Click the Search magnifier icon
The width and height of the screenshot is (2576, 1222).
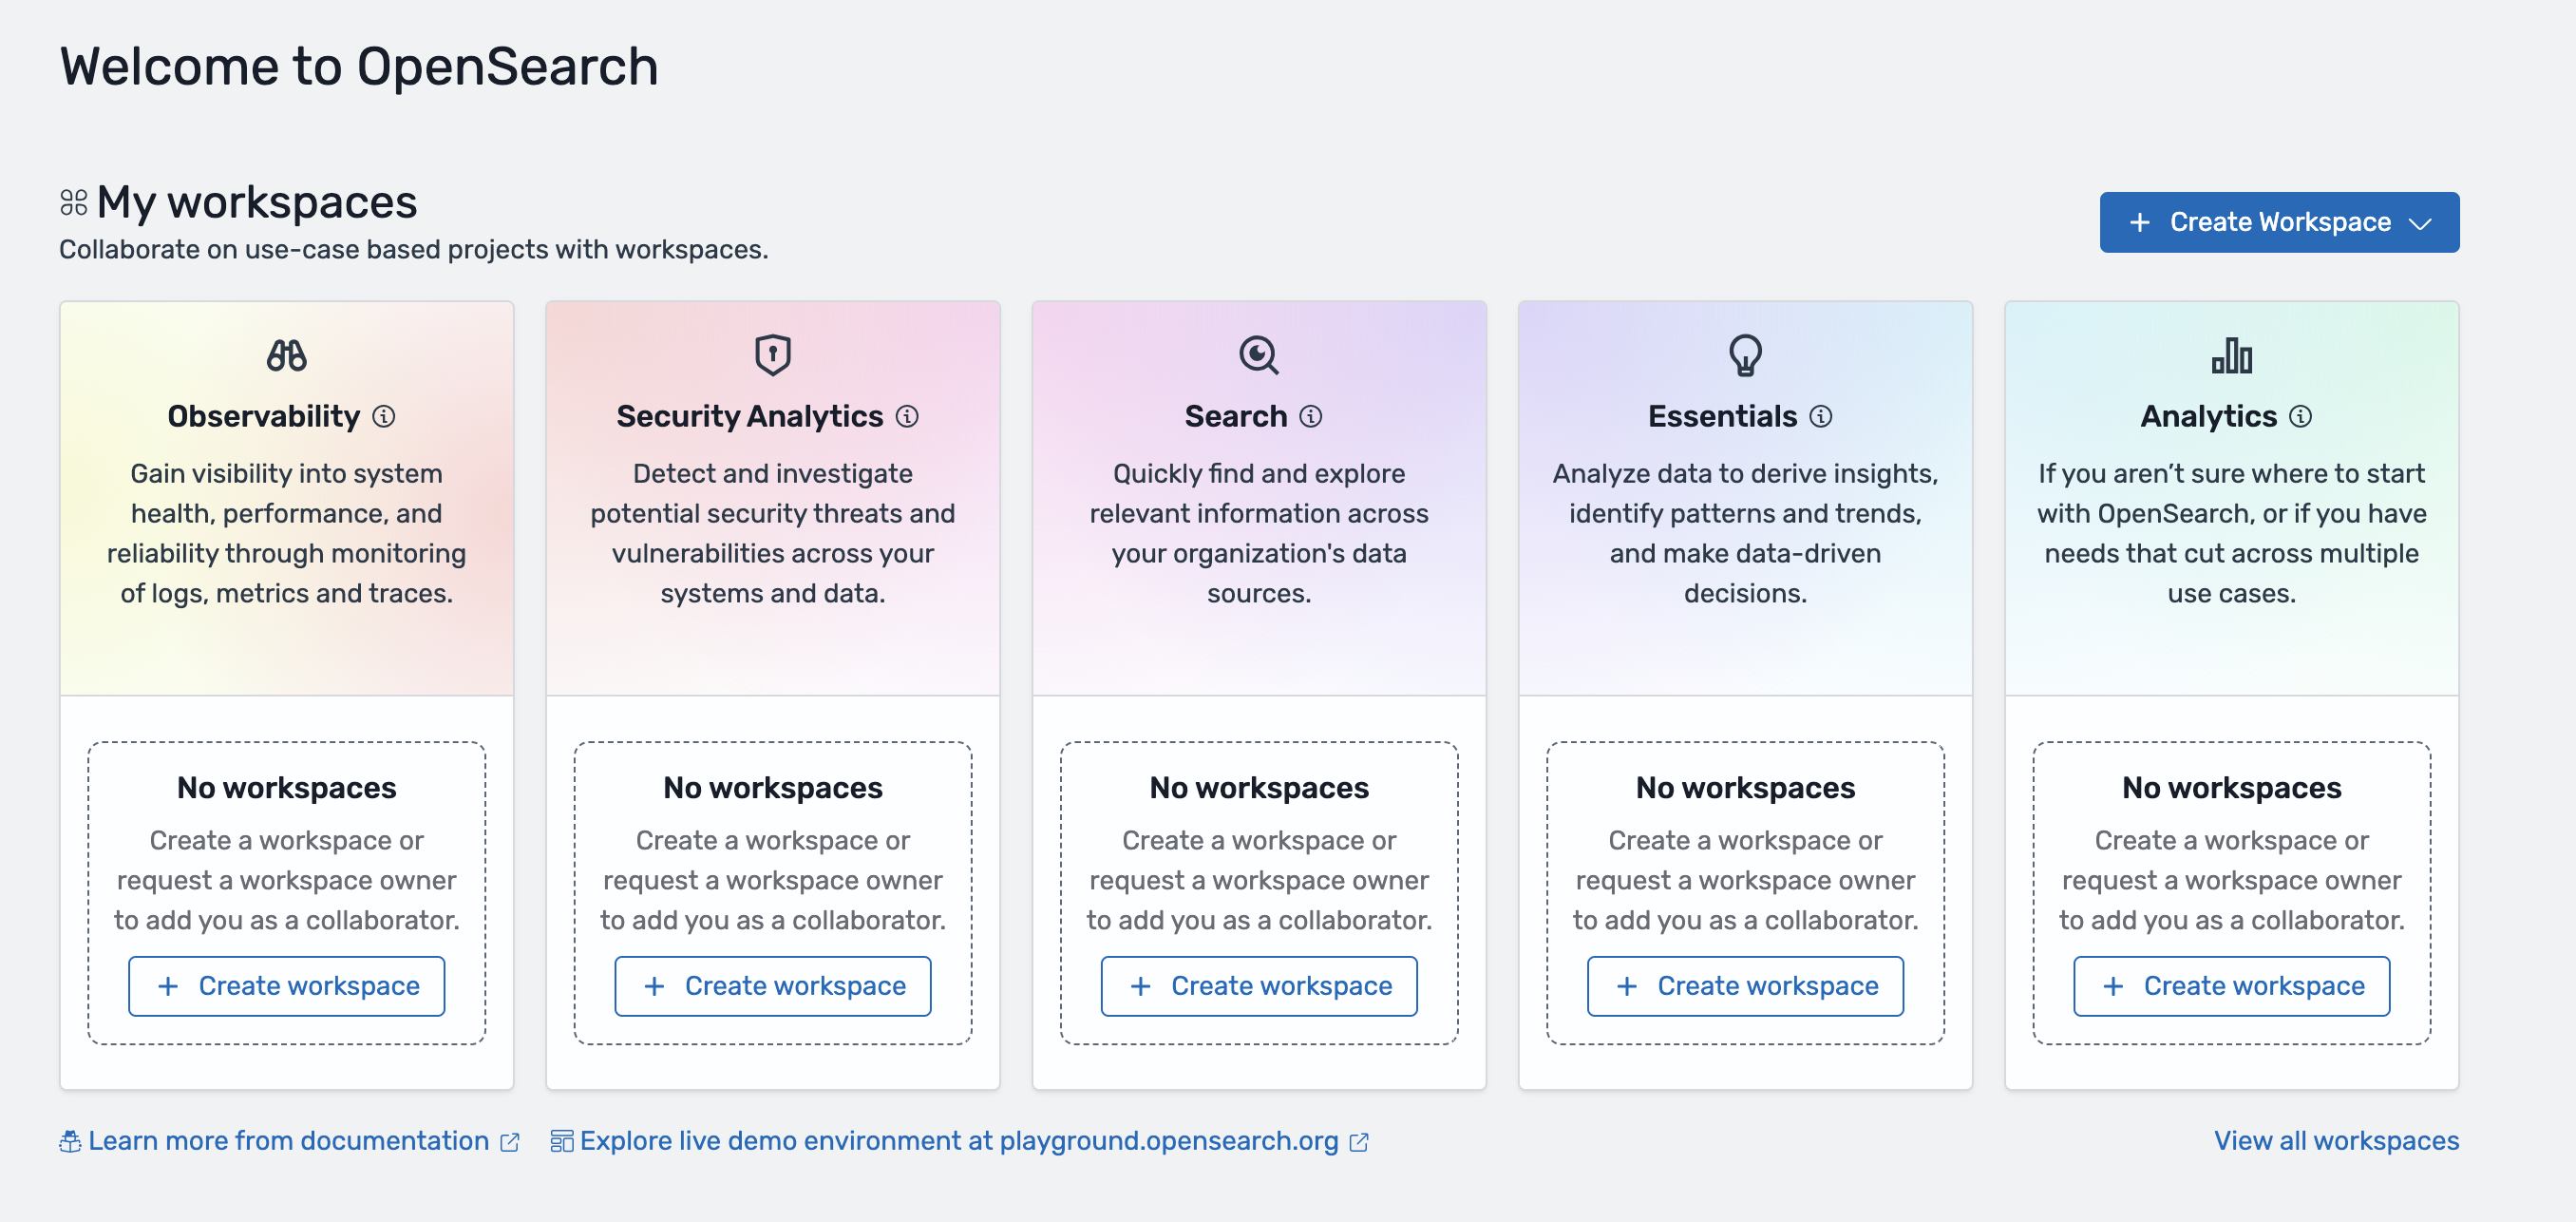1258,354
